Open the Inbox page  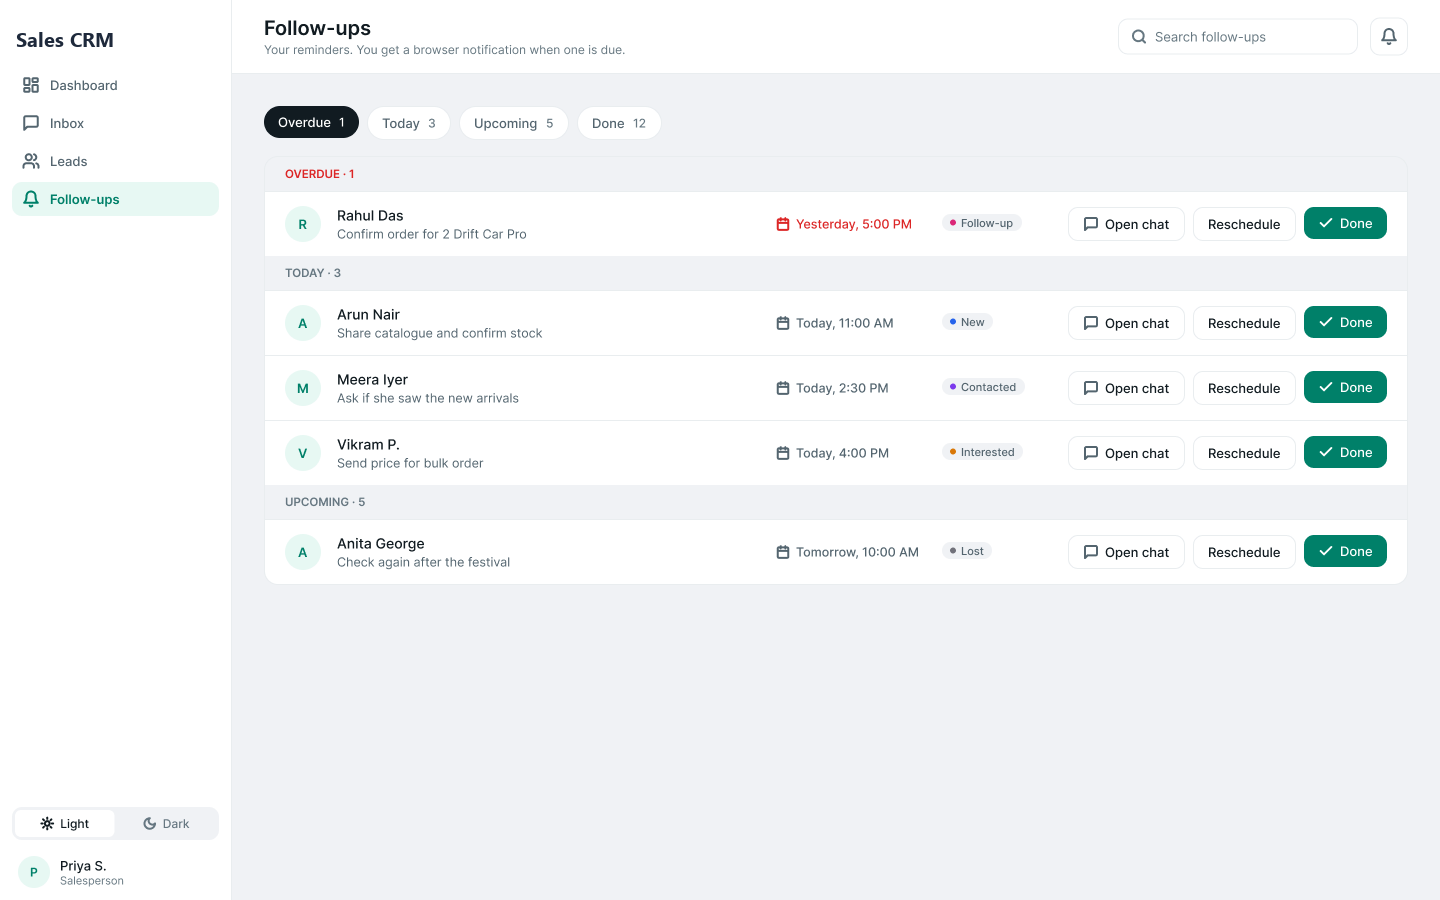click(x=115, y=123)
